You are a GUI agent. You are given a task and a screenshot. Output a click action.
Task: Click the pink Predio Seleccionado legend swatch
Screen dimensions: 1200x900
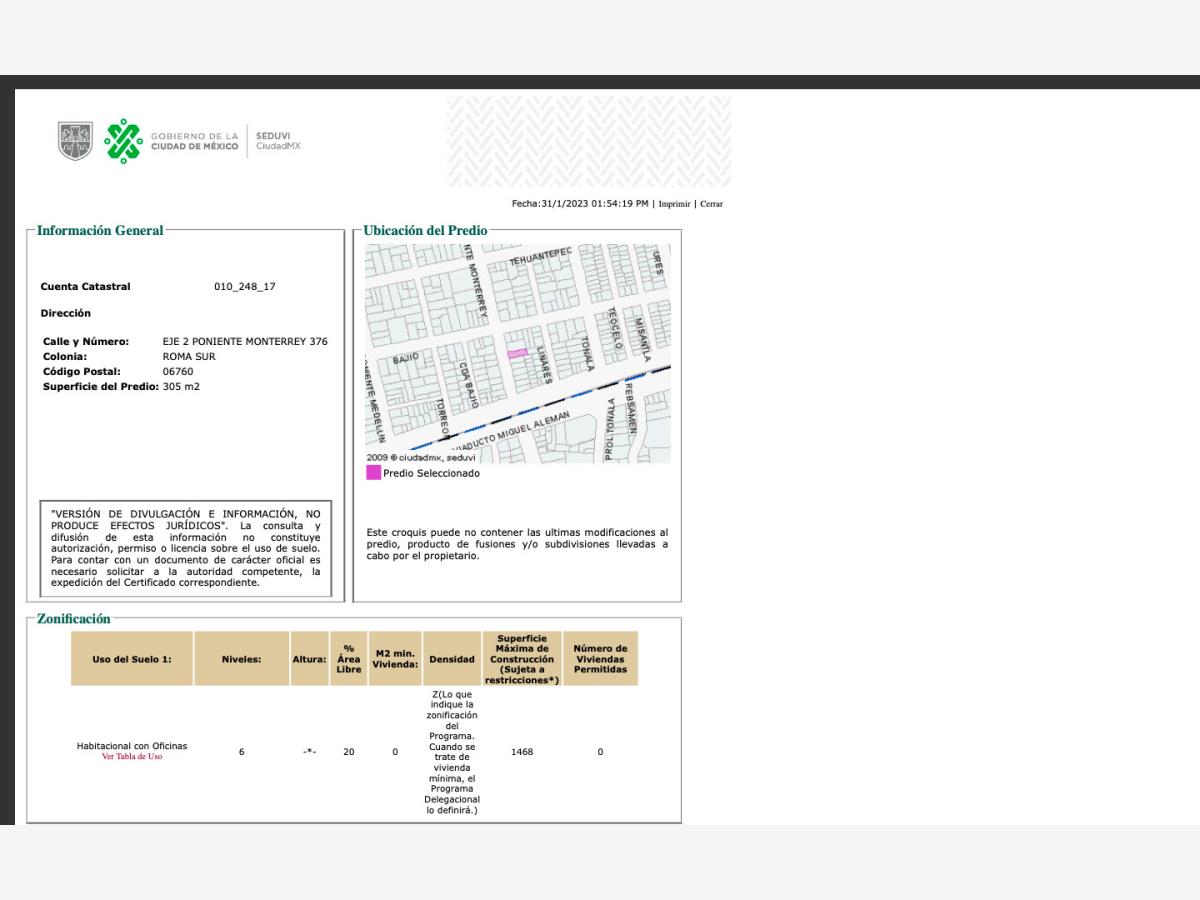pos(373,473)
